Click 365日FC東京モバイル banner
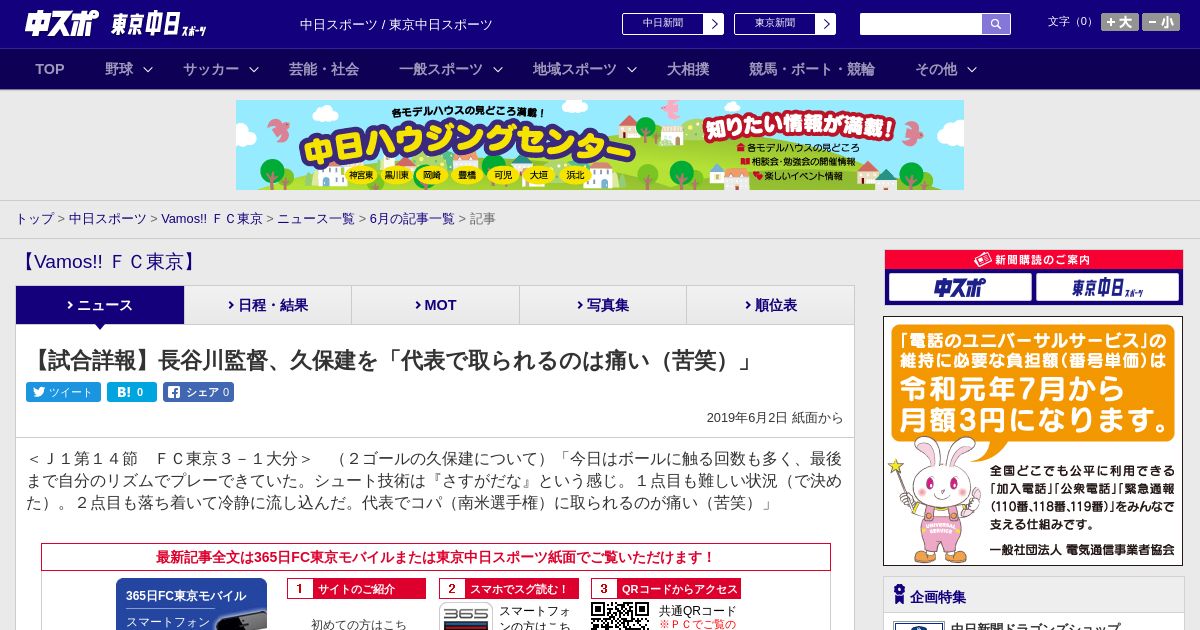This screenshot has width=1200, height=630. [191, 604]
